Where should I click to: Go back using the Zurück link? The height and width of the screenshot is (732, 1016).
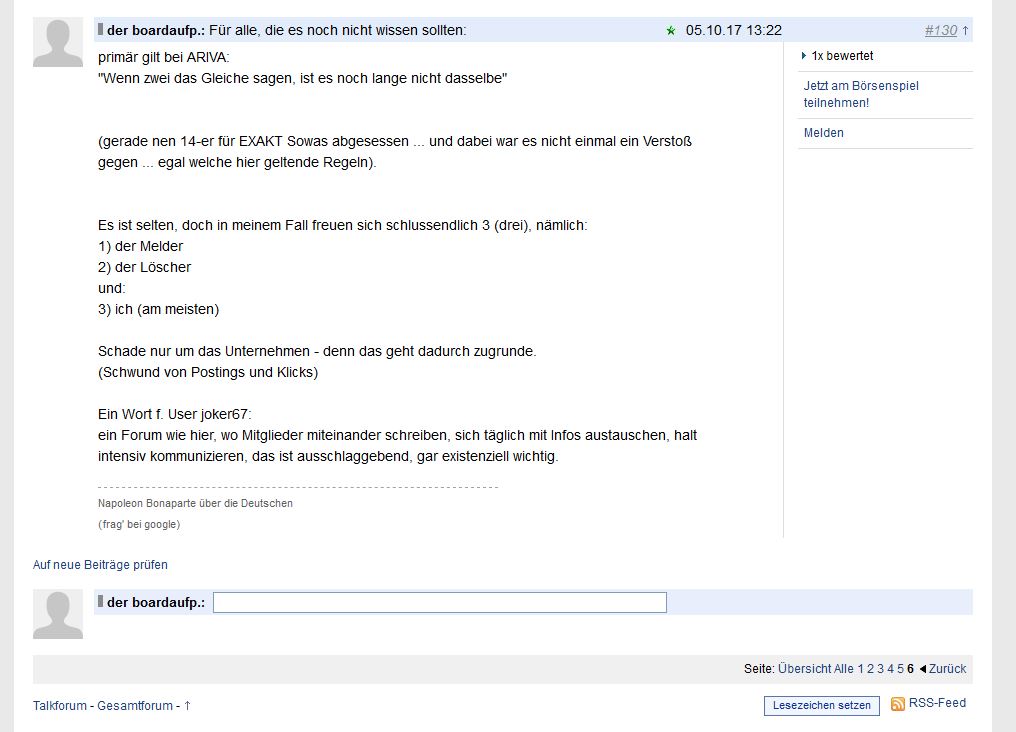point(946,669)
